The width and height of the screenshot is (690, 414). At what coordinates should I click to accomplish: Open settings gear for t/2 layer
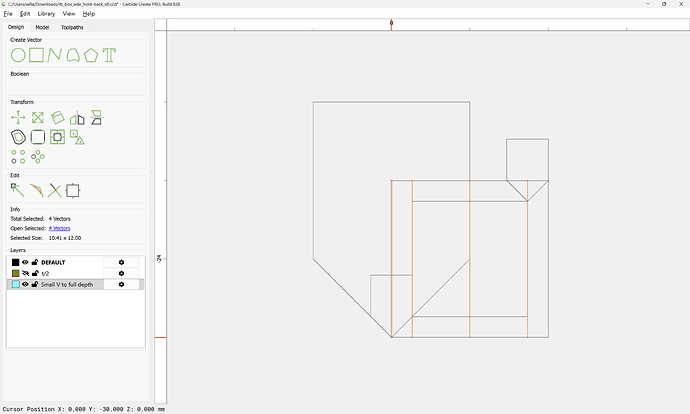pos(121,273)
